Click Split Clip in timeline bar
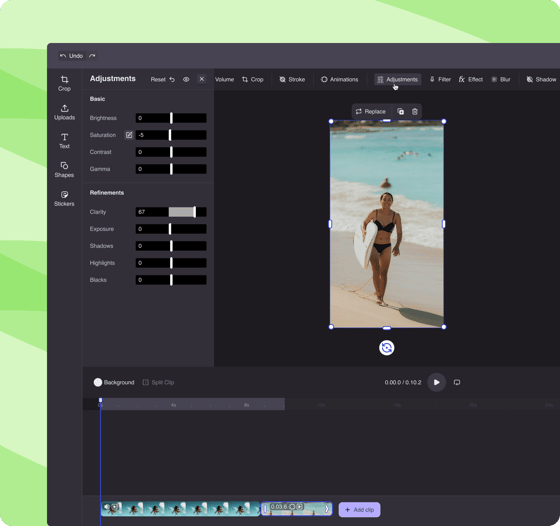The height and width of the screenshot is (526, 560). 158,382
